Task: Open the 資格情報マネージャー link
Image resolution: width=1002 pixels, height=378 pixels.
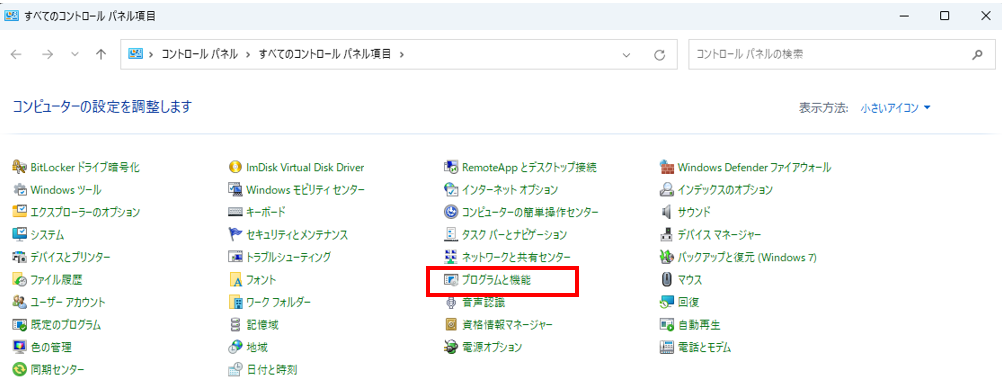Action: point(507,324)
